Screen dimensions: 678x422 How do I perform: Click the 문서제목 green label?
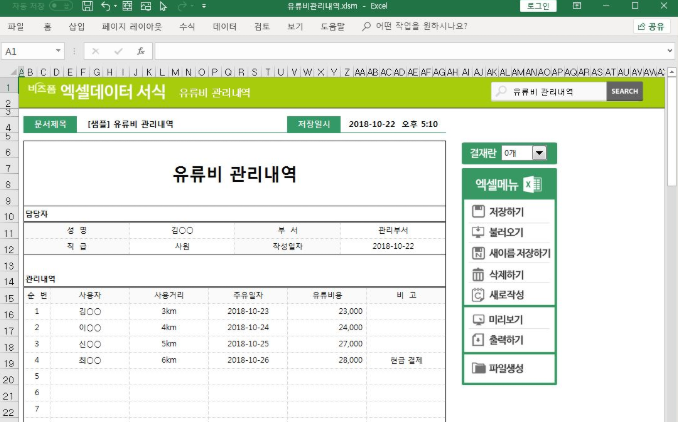coord(50,124)
